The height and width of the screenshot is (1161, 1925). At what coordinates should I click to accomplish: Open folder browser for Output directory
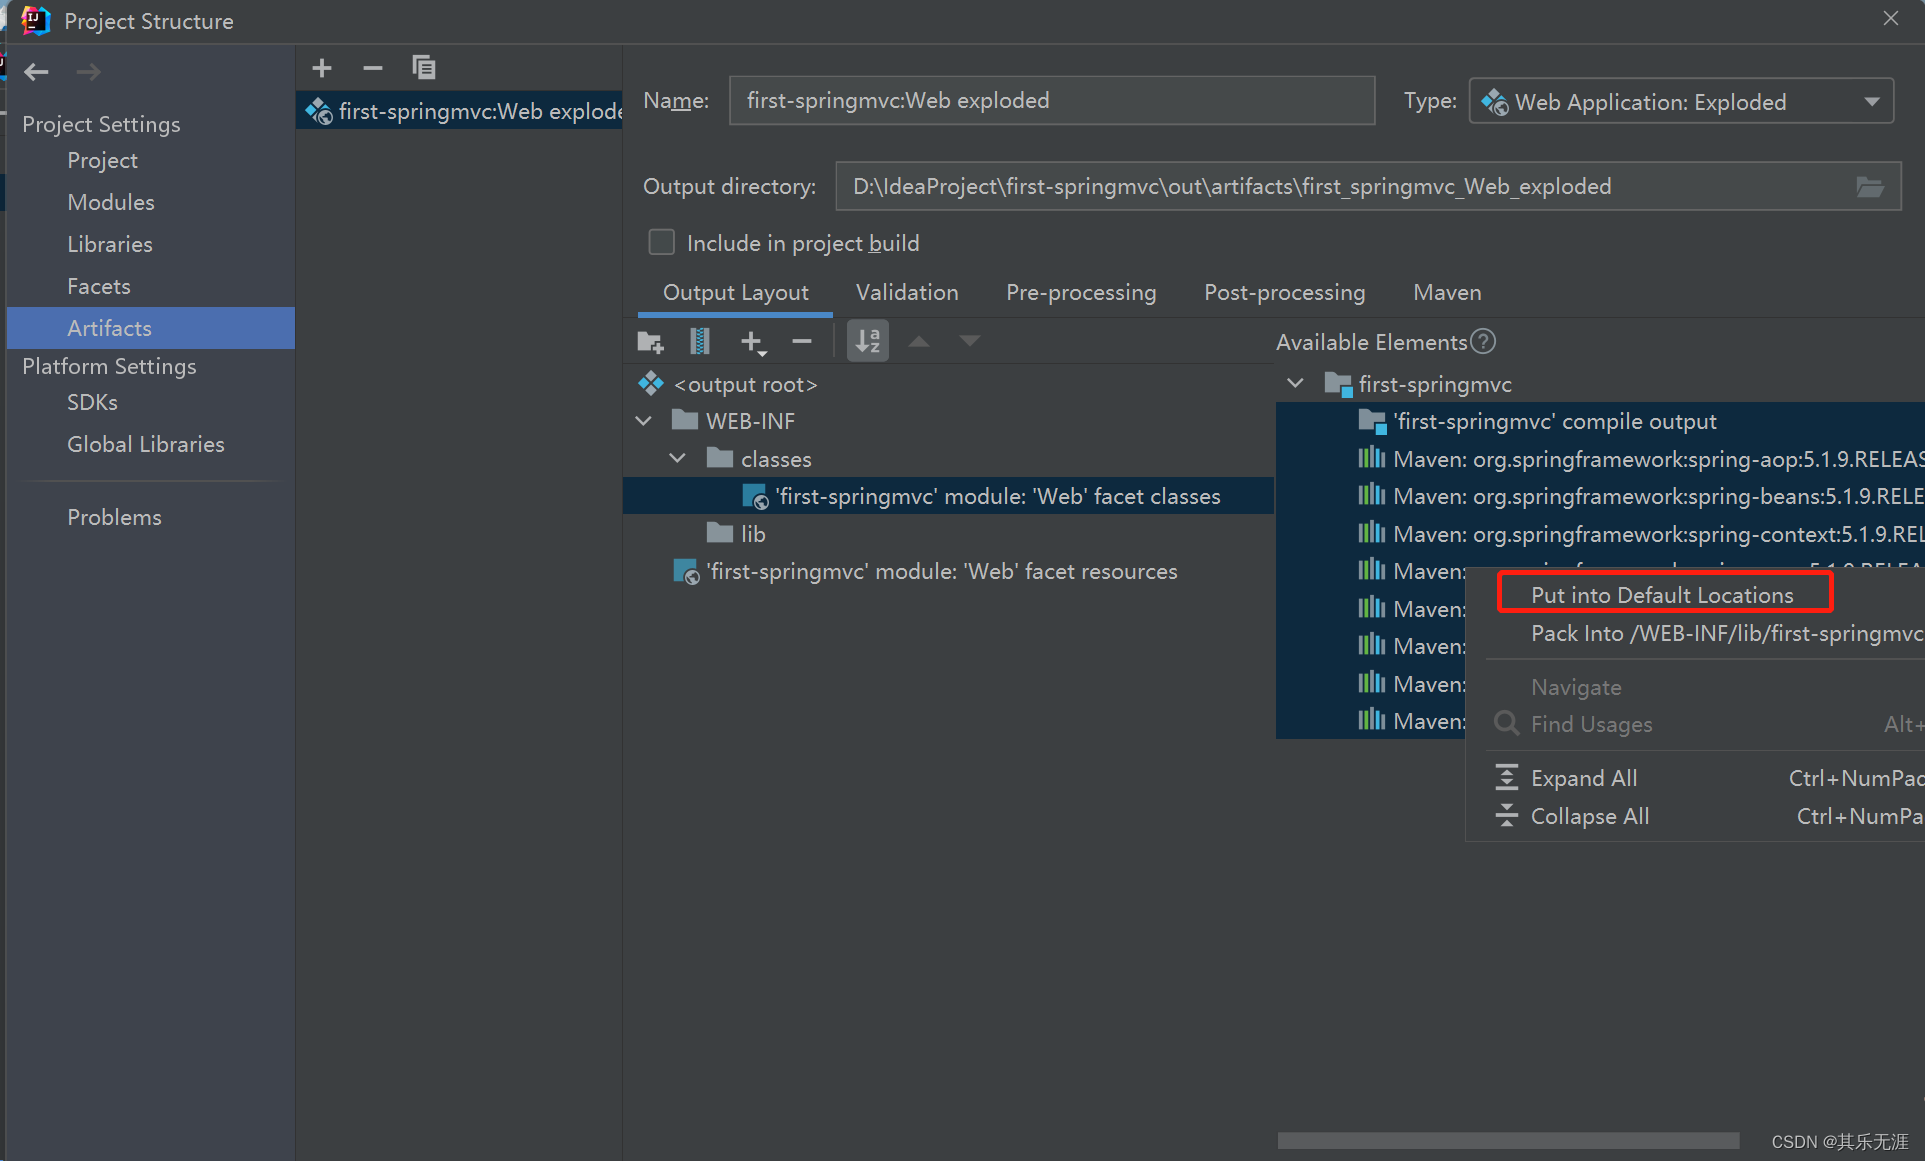click(1871, 186)
